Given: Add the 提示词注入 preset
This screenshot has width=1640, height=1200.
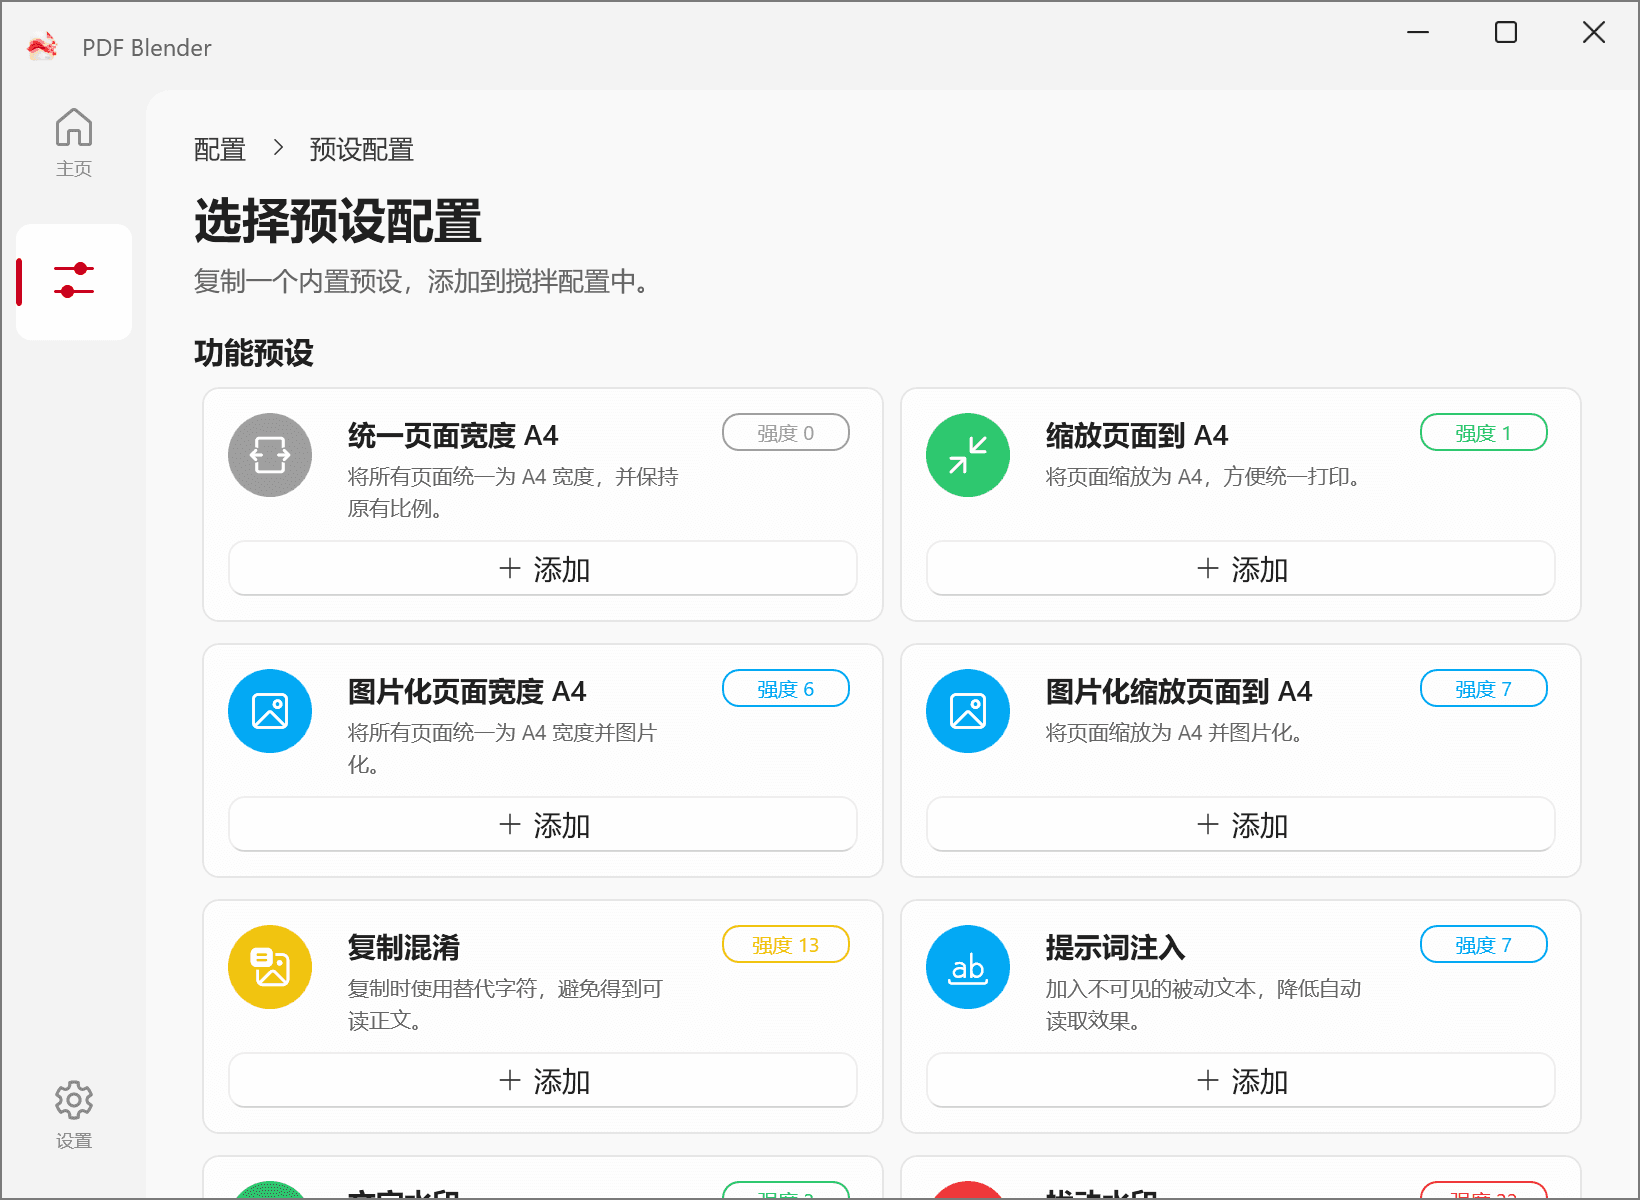Looking at the screenshot, I should (x=1241, y=1081).
